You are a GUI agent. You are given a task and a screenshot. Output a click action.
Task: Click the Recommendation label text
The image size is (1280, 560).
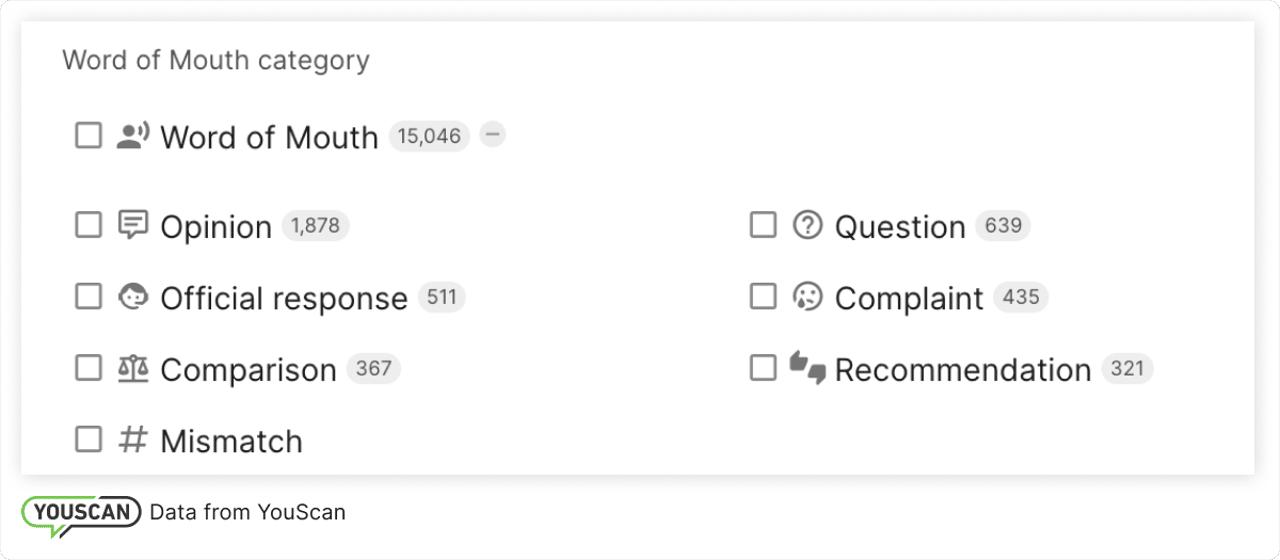(962, 370)
